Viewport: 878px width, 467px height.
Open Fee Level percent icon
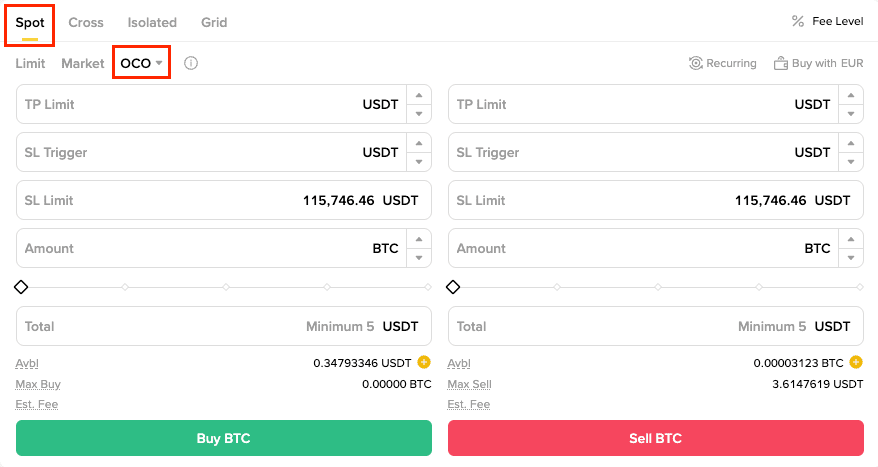798,21
